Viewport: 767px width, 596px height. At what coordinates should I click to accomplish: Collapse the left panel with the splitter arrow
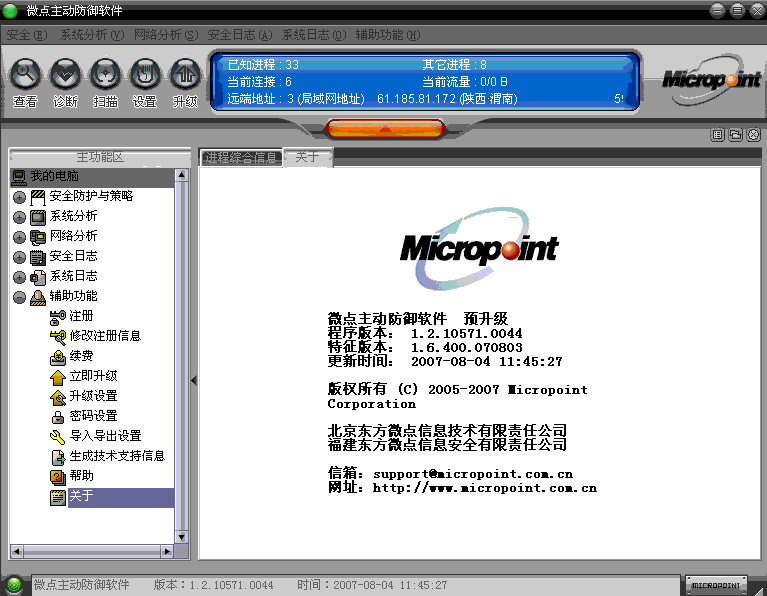pos(194,380)
